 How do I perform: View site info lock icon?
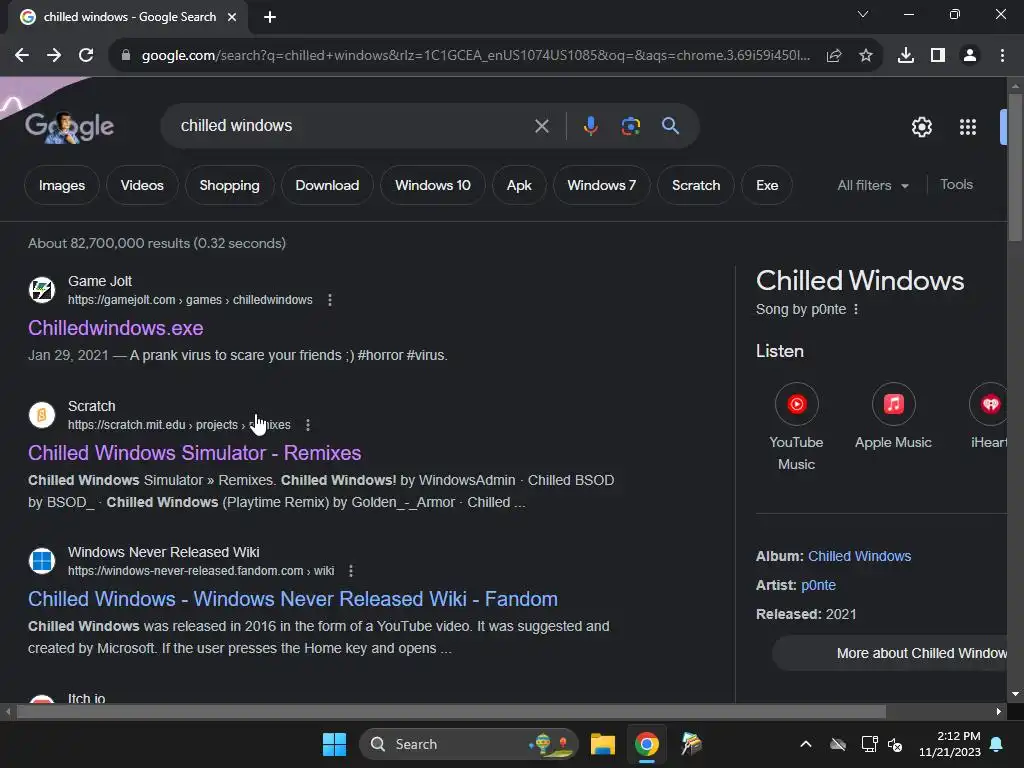(x=126, y=56)
